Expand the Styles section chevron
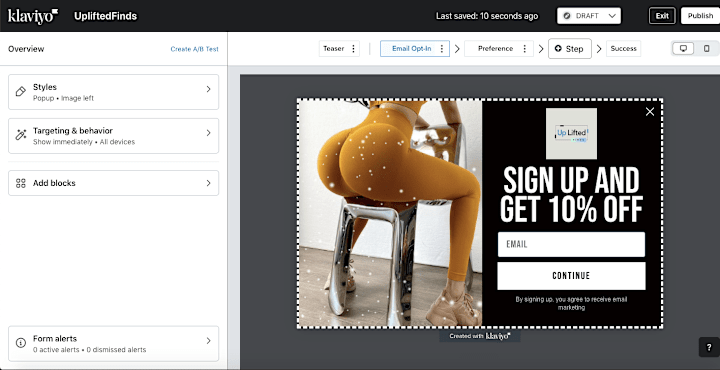 point(208,89)
